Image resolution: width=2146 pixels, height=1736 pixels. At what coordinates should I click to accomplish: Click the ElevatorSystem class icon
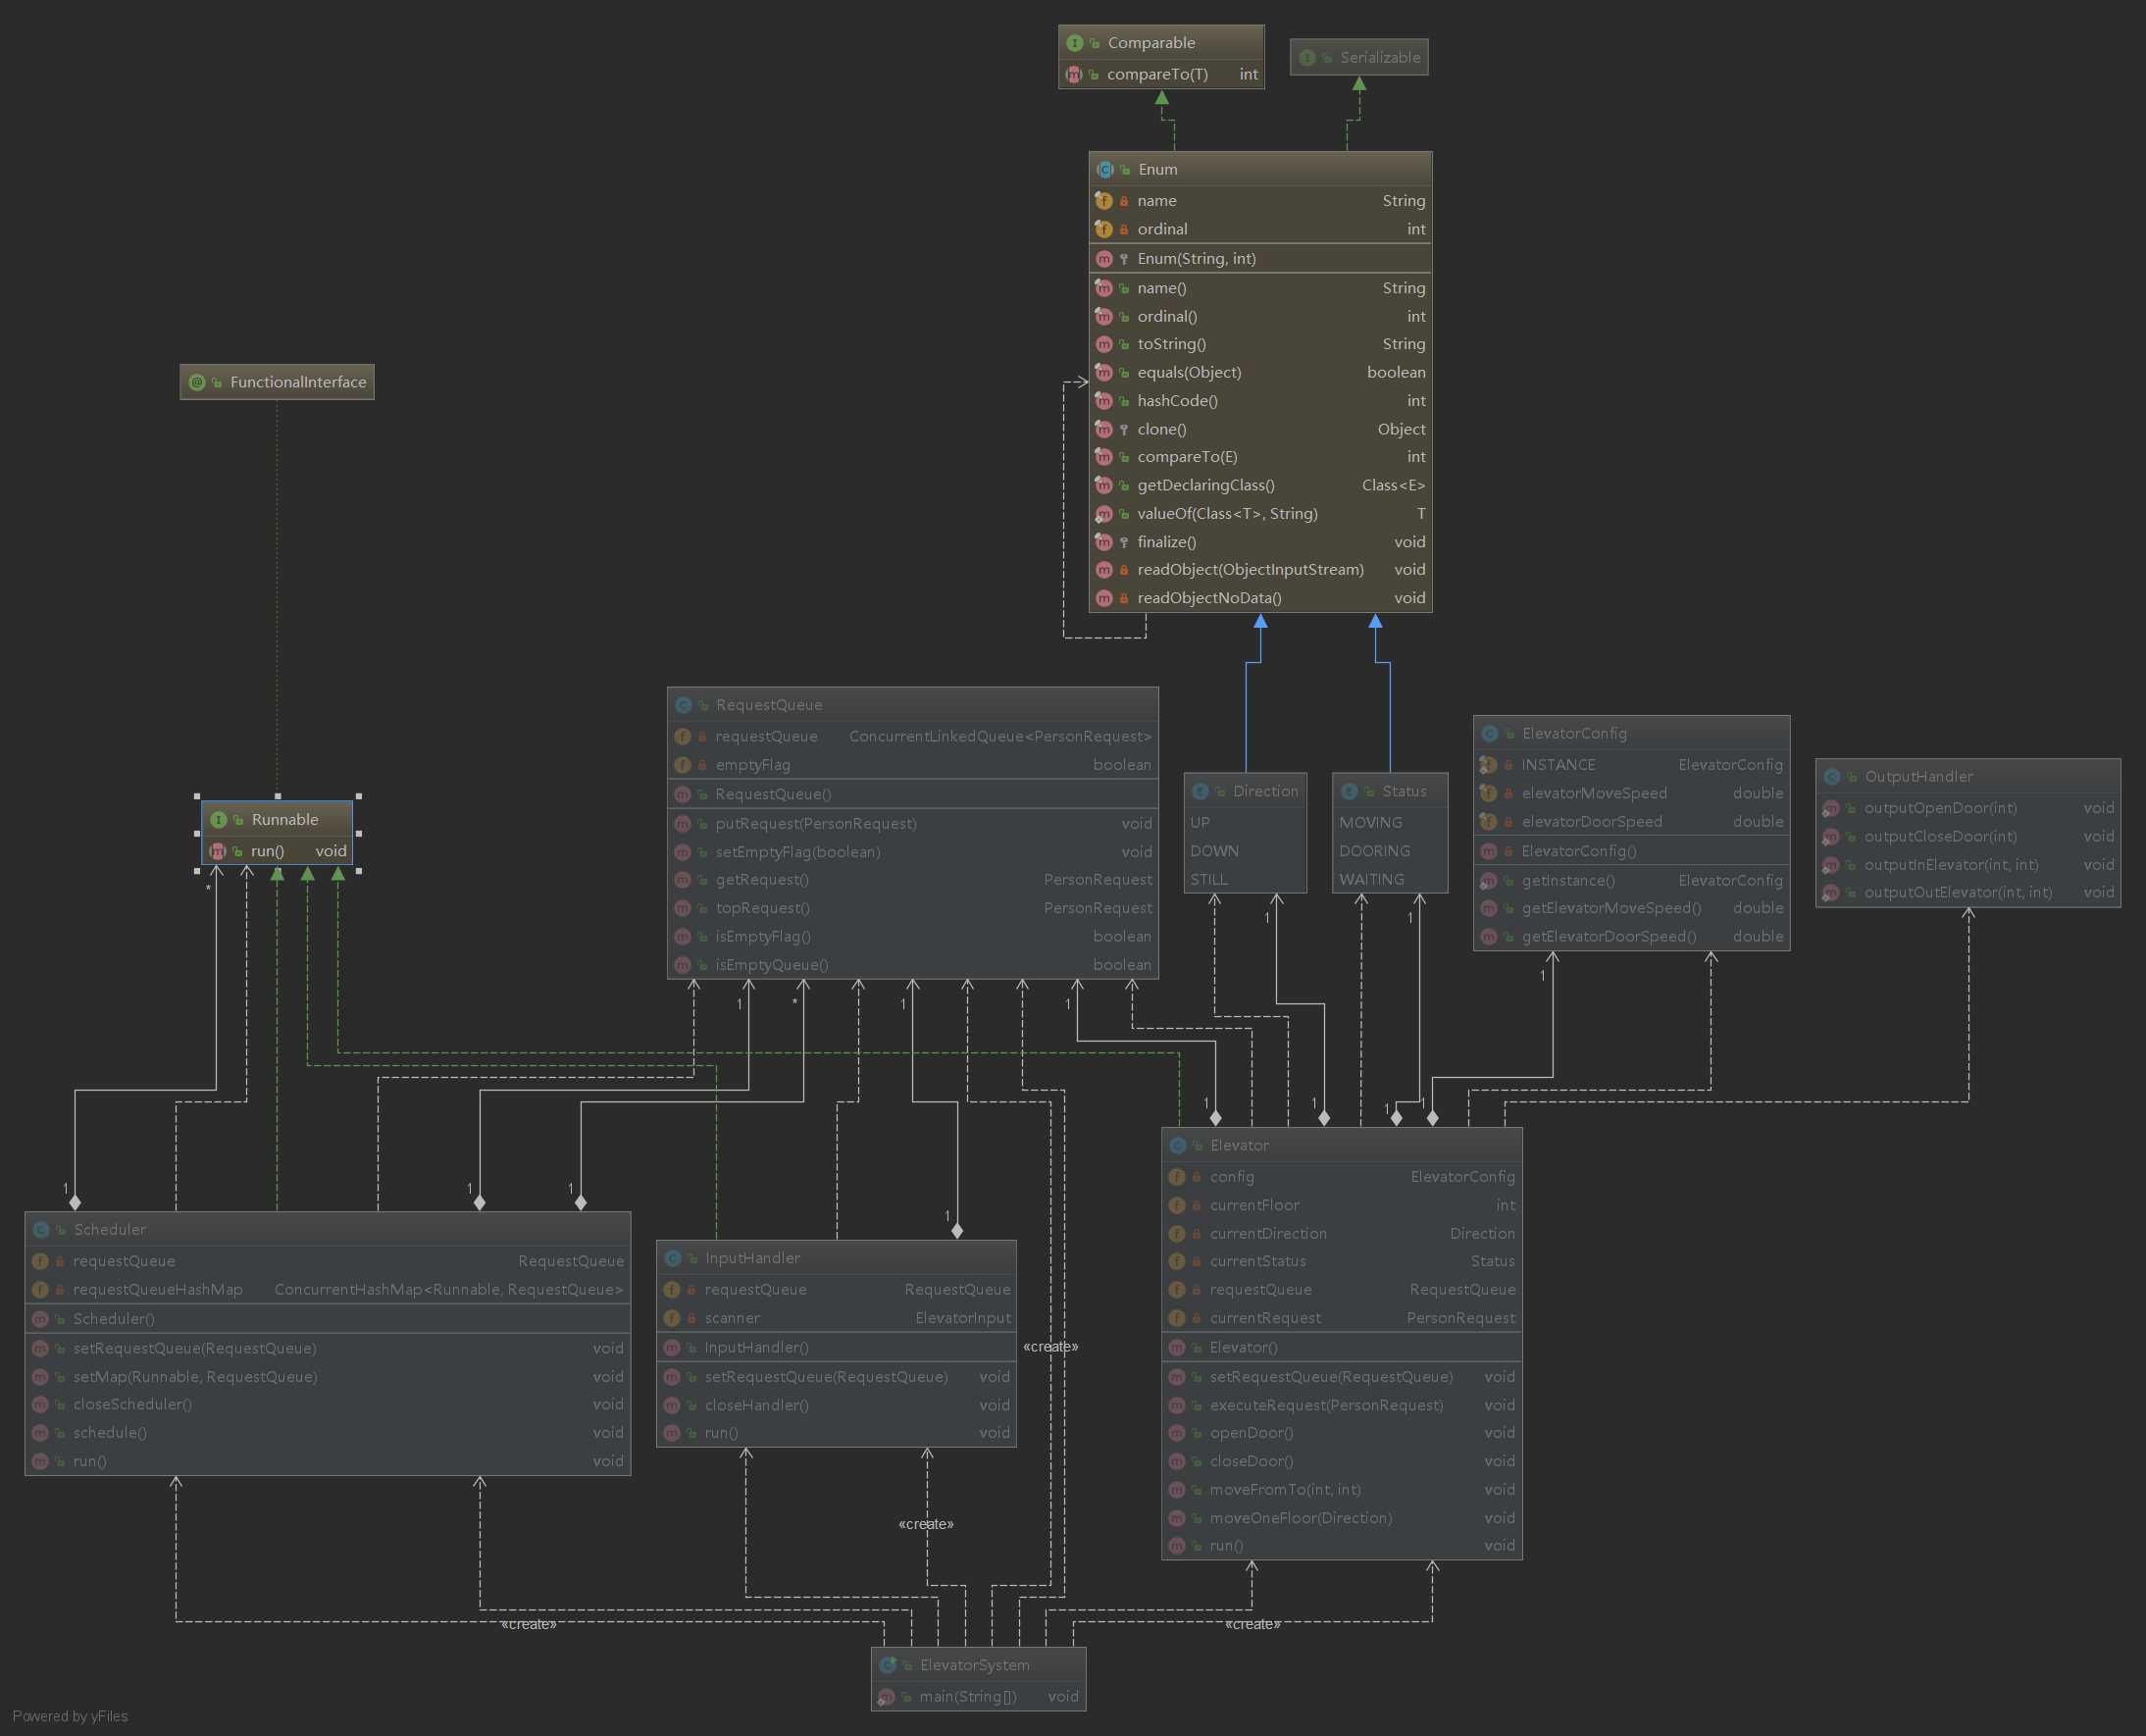pyautogui.click(x=887, y=1665)
